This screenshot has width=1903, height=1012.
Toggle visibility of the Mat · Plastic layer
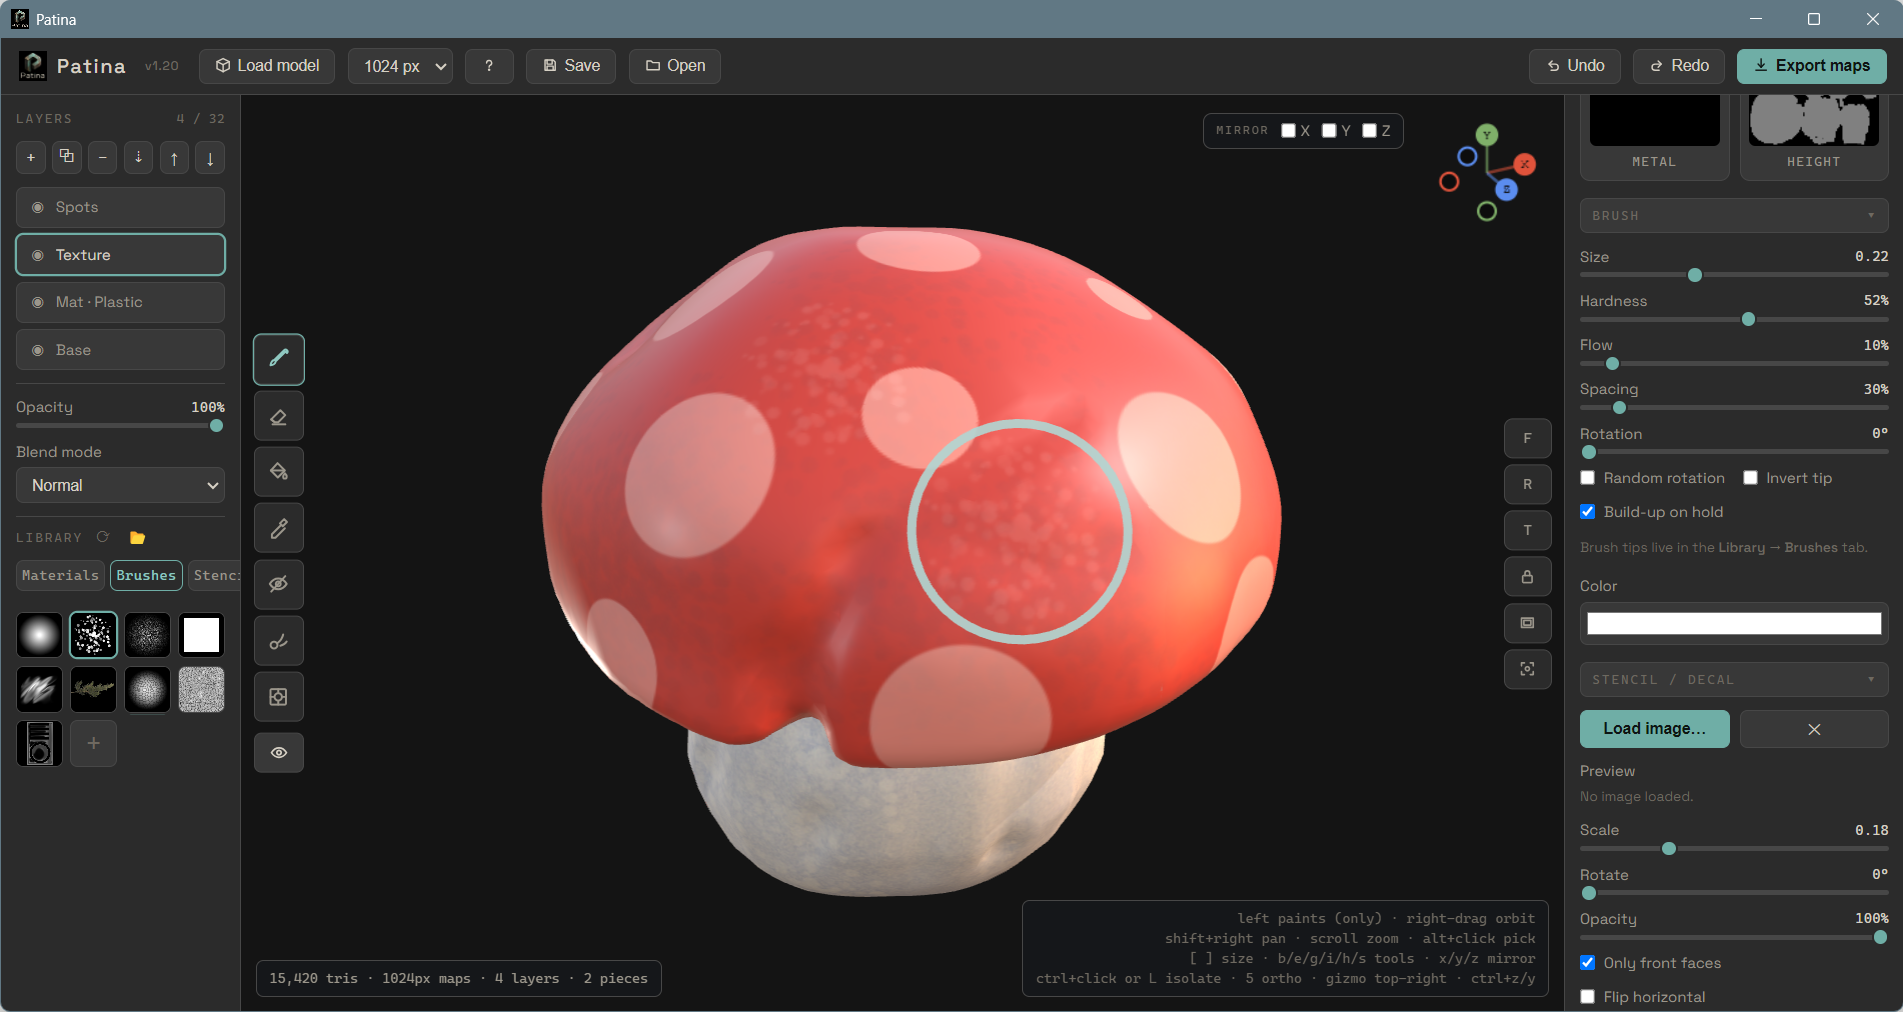tap(38, 302)
